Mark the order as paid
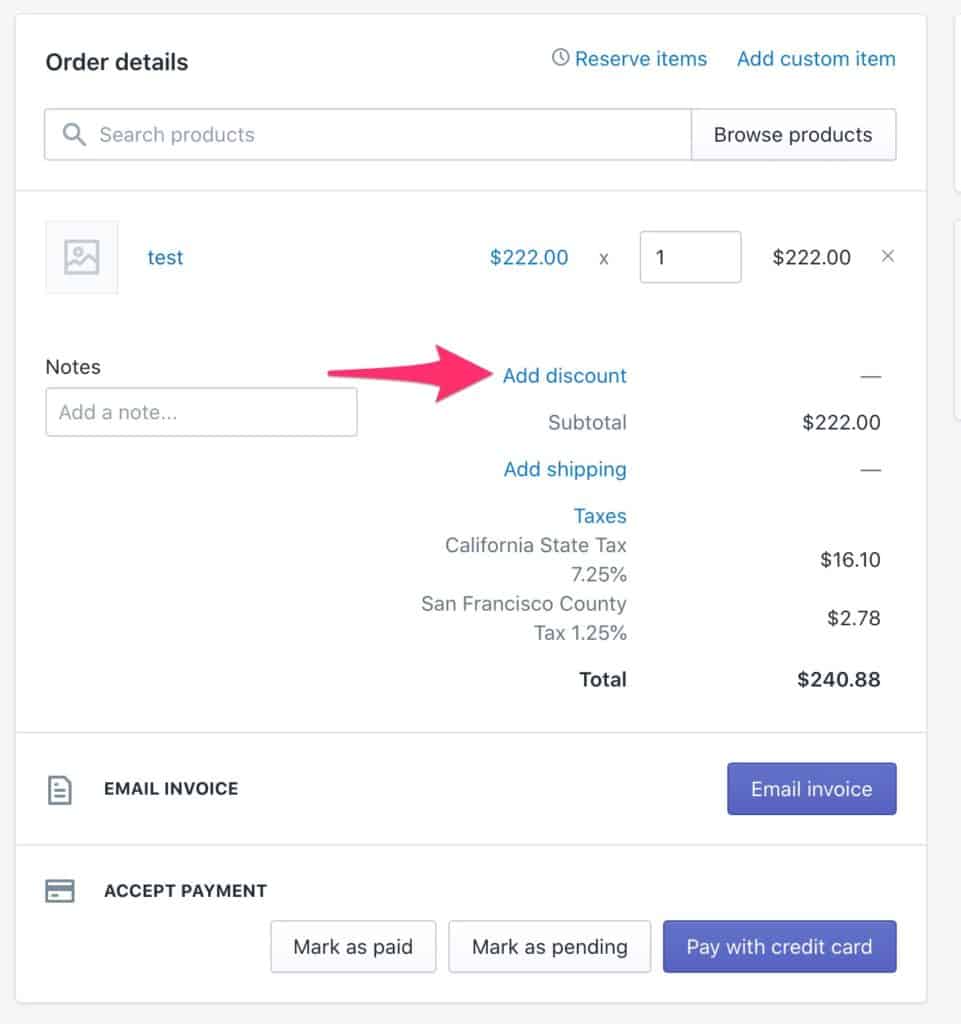This screenshot has height=1024, width=961. [353, 946]
